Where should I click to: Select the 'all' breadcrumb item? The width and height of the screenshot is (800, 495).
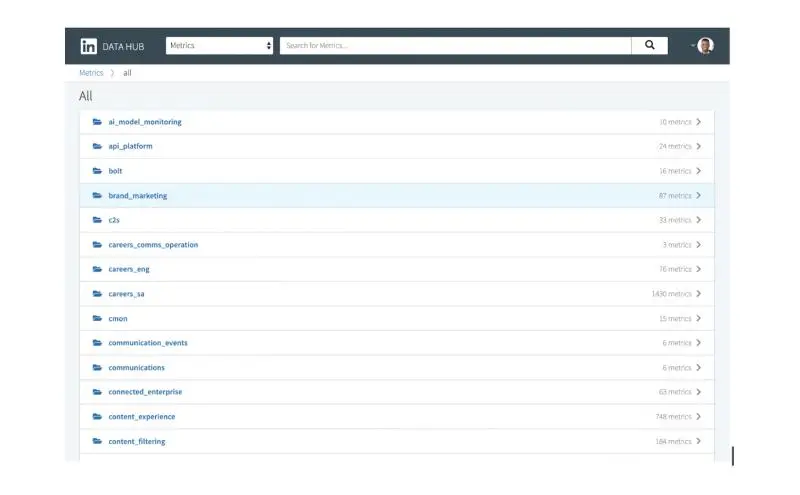127,73
